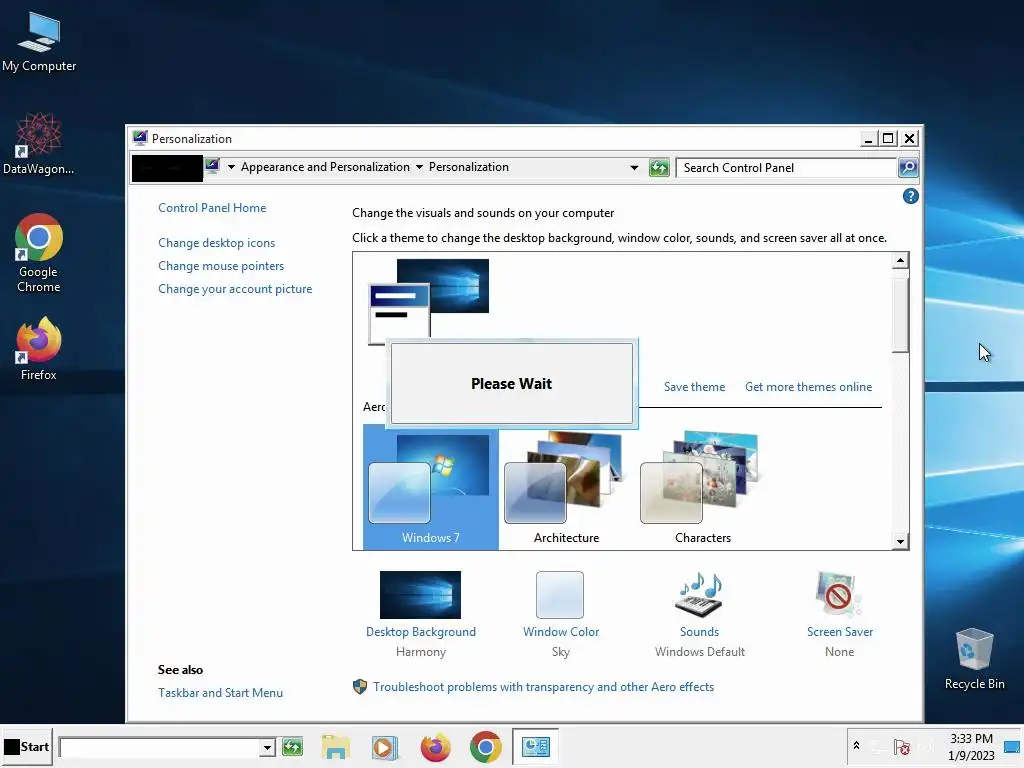Open Chrome from the taskbar
1024x768 pixels.
point(485,747)
